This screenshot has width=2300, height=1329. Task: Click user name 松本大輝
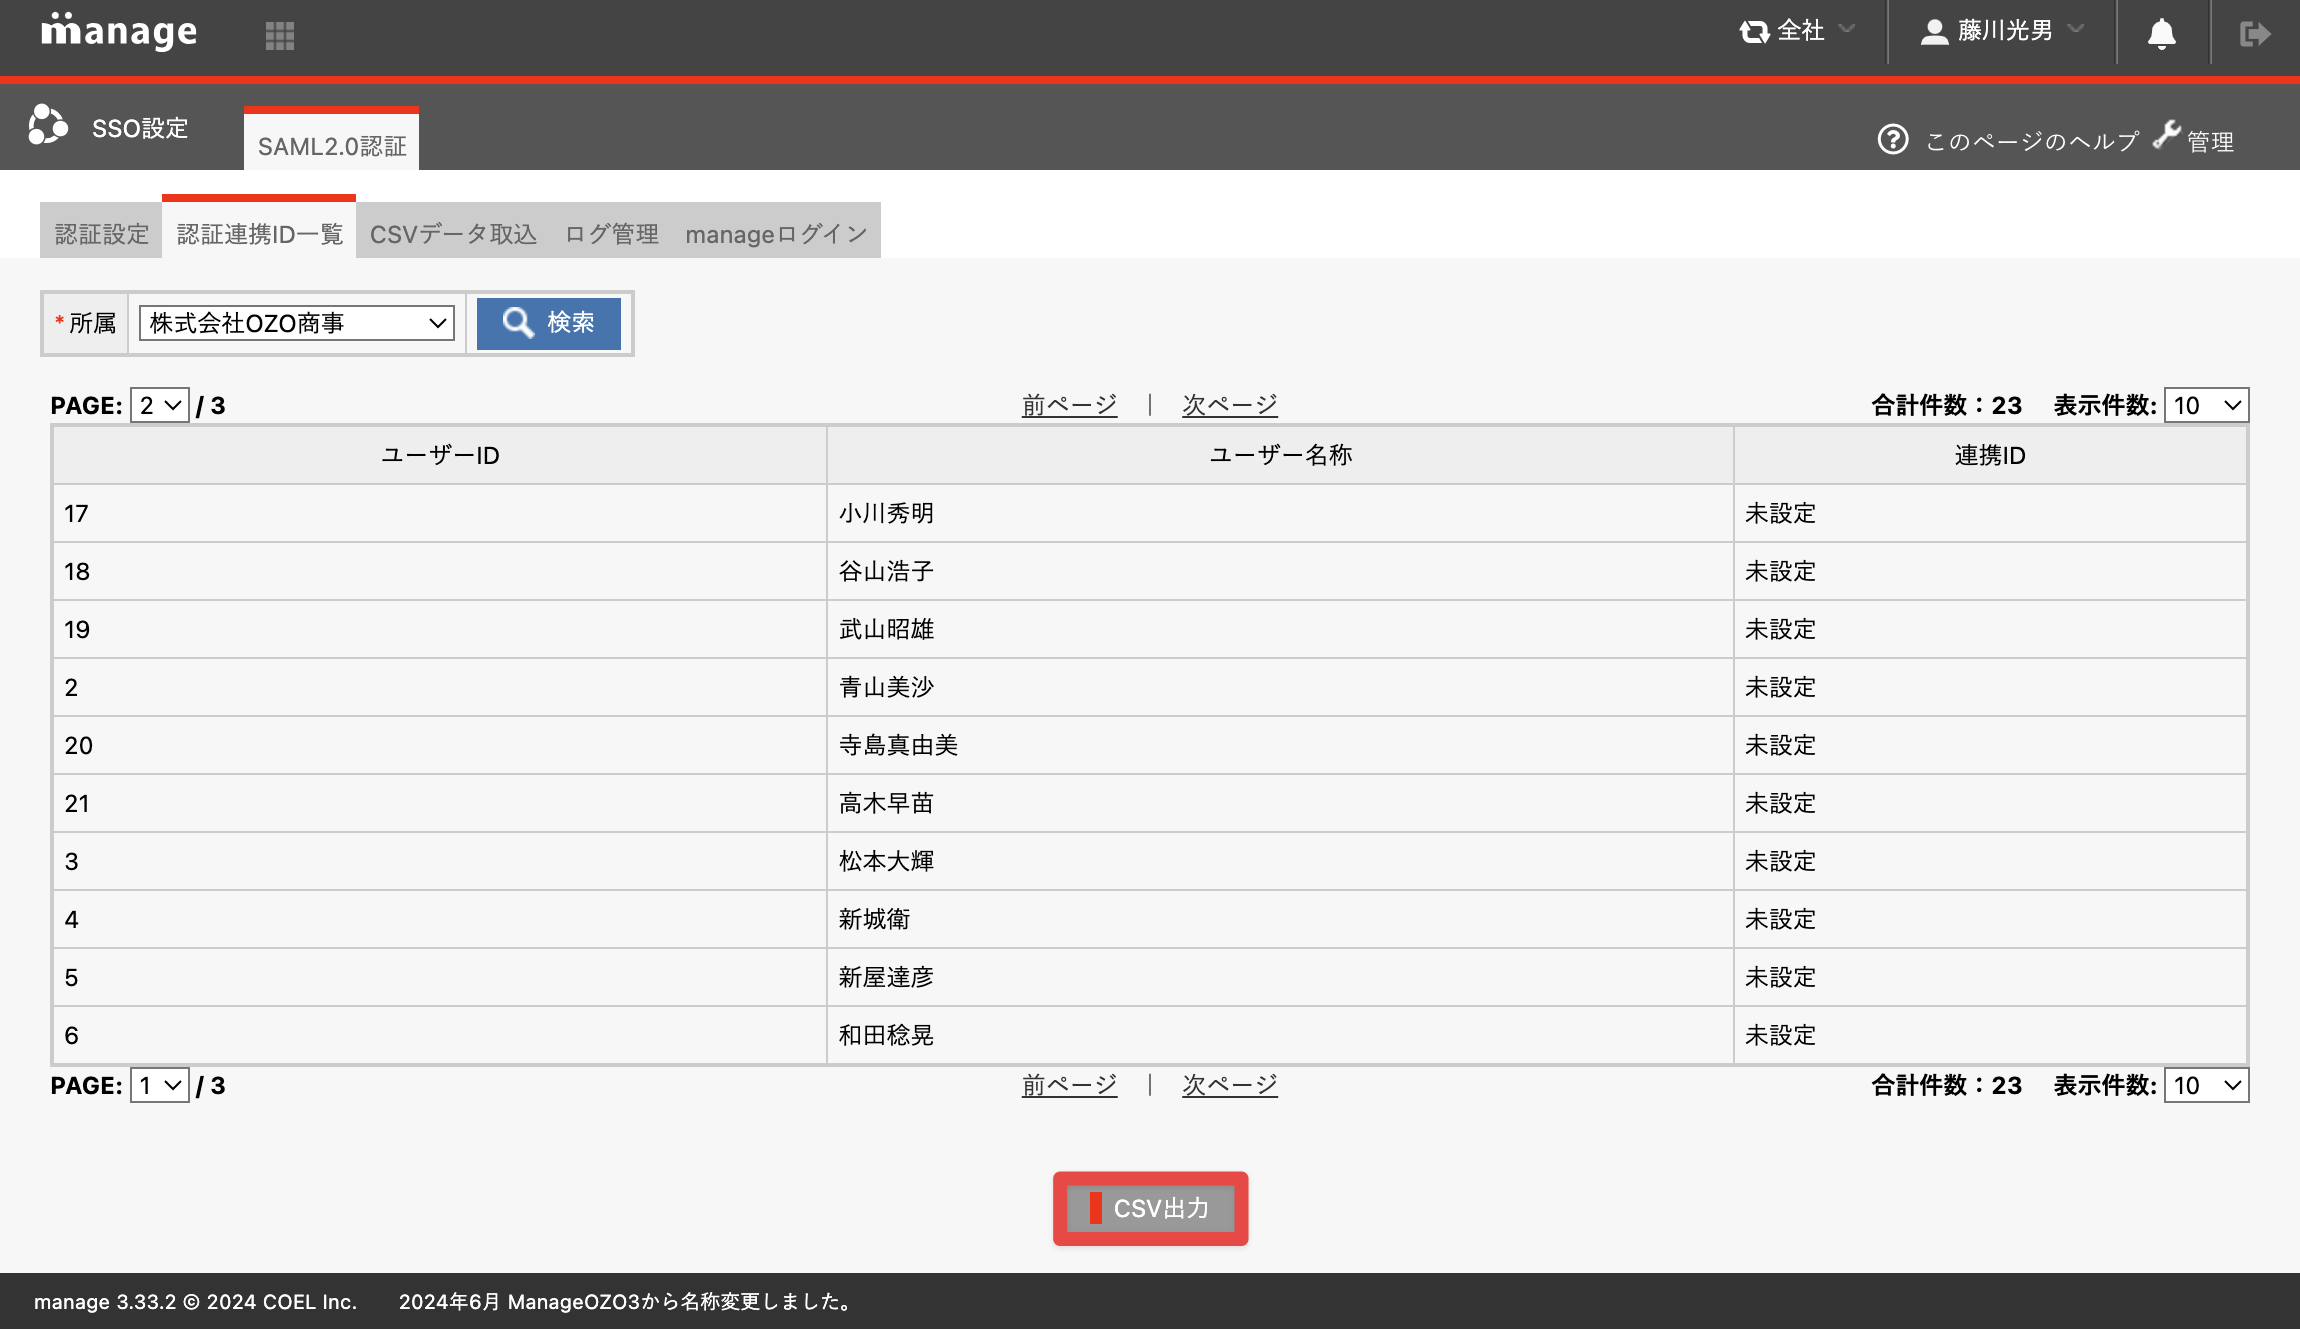[886, 862]
